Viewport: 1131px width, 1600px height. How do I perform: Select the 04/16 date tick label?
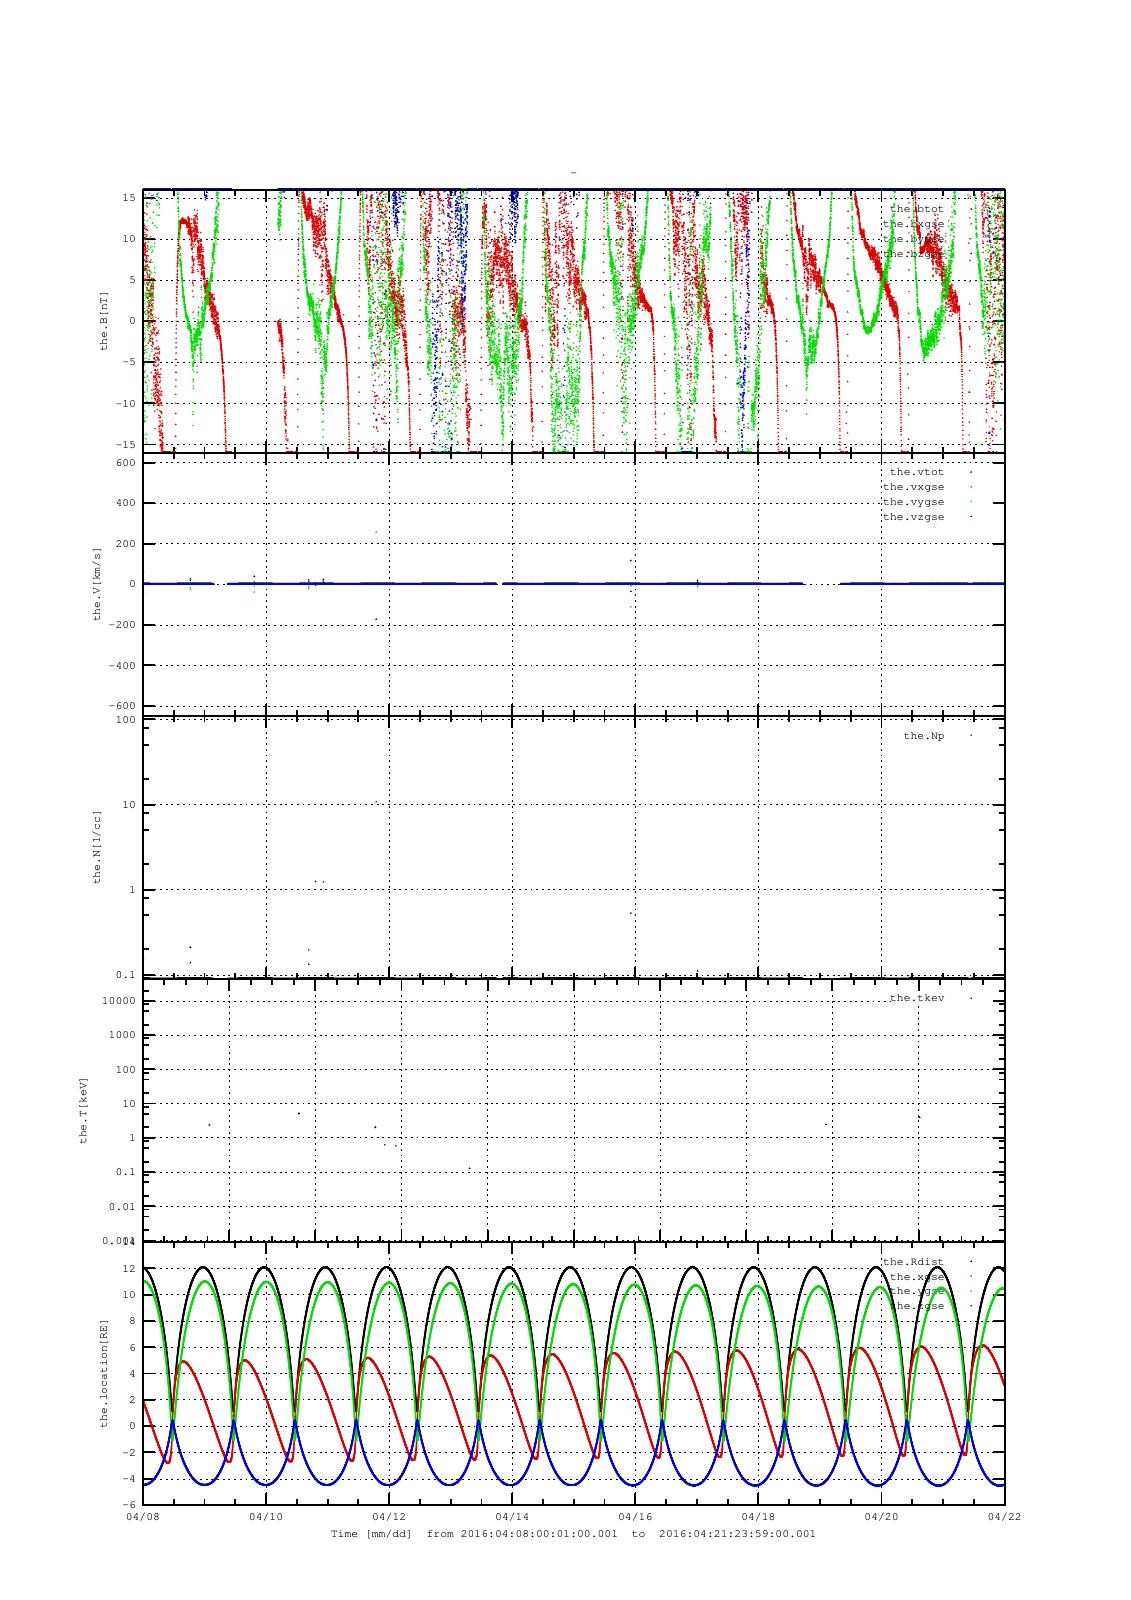click(x=635, y=1516)
